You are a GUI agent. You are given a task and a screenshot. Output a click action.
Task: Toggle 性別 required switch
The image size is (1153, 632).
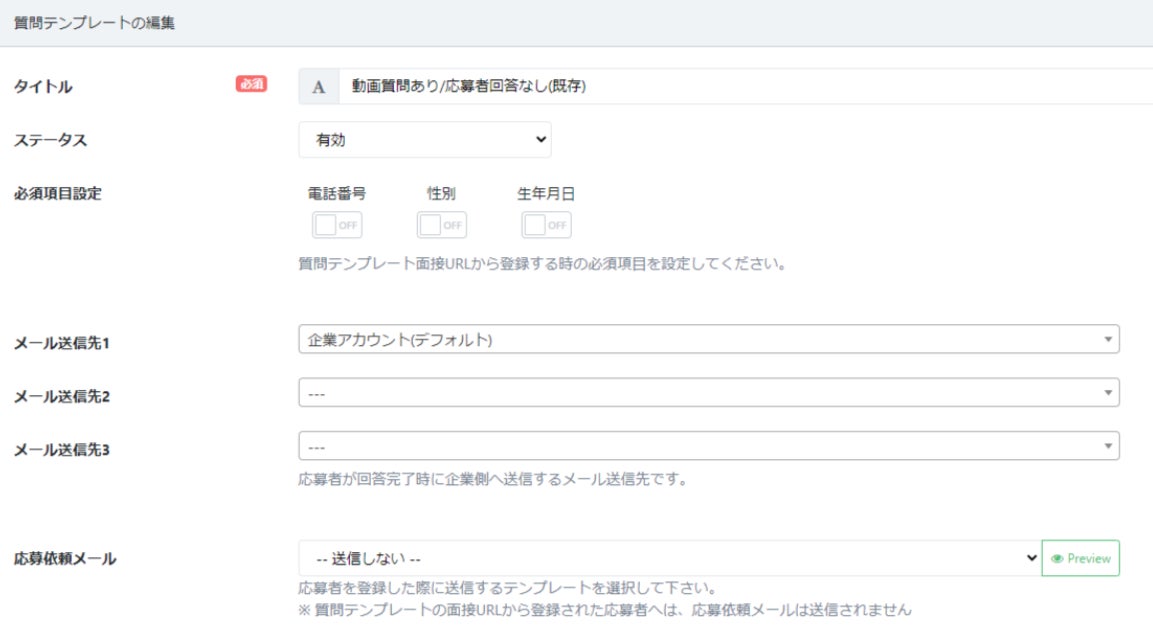442,225
